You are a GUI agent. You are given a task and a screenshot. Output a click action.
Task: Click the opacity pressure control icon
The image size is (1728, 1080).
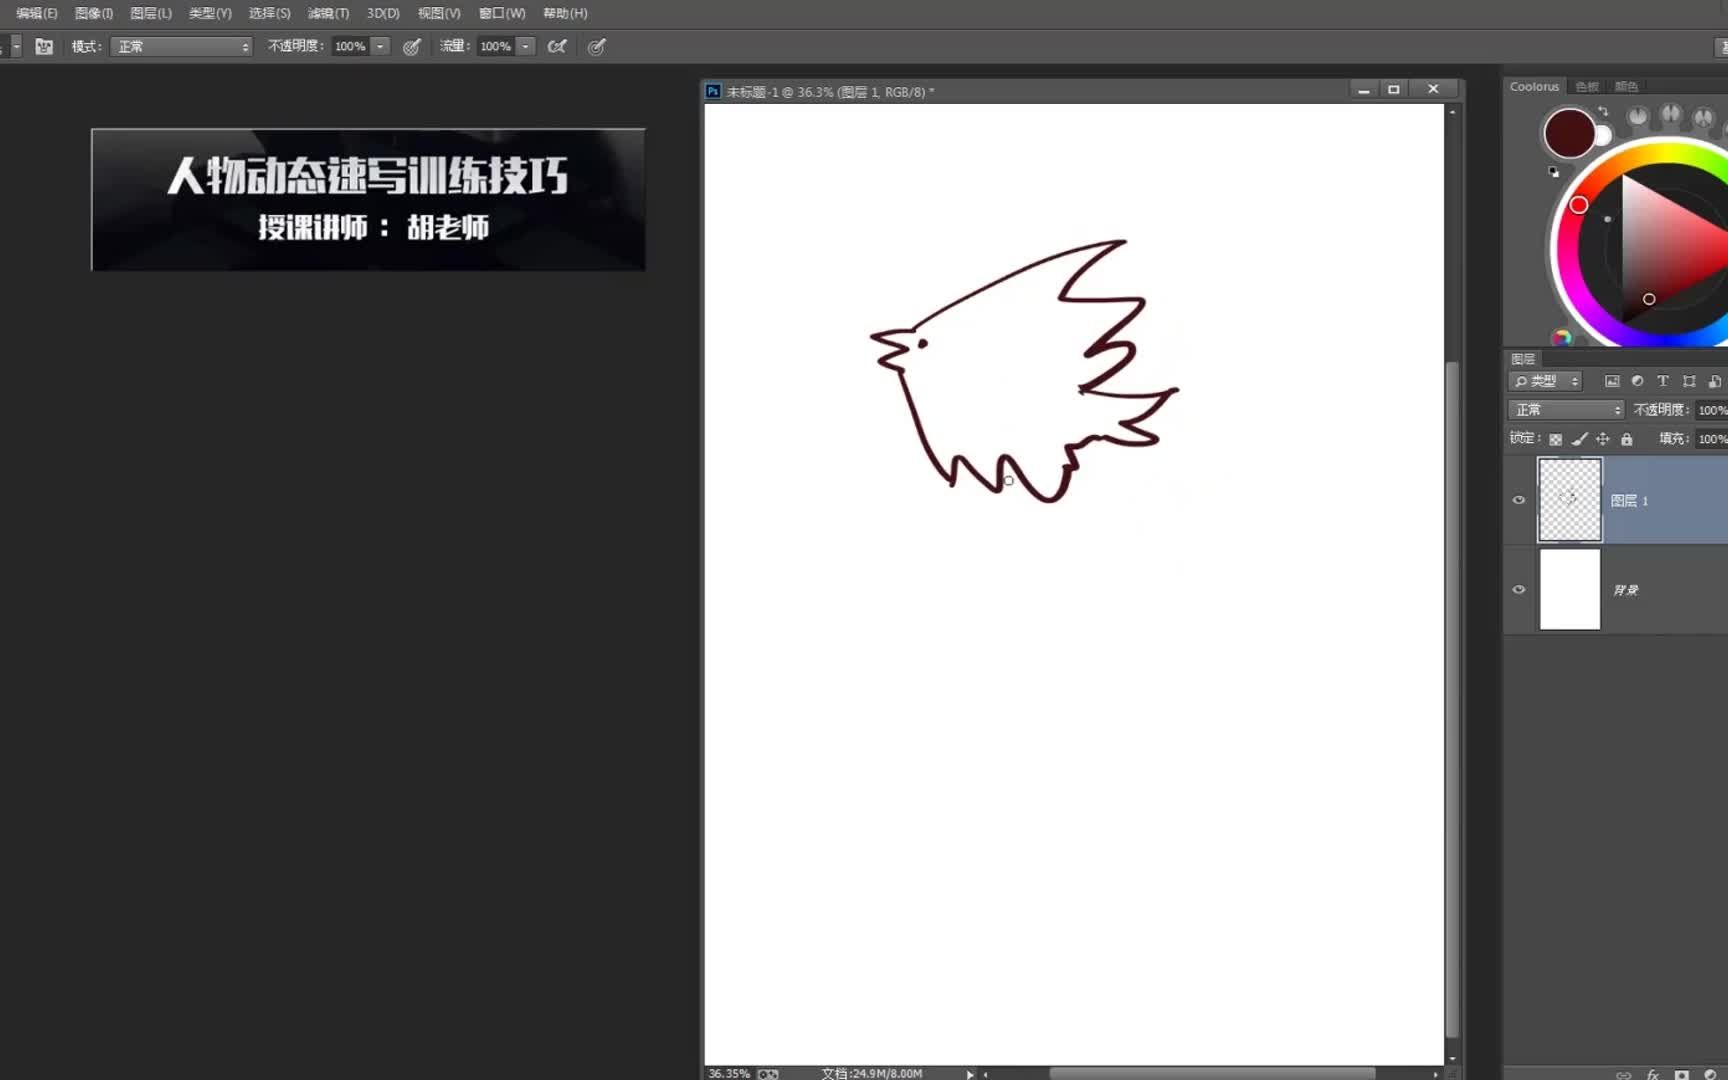pyautogui.click(x=411, y=46)
